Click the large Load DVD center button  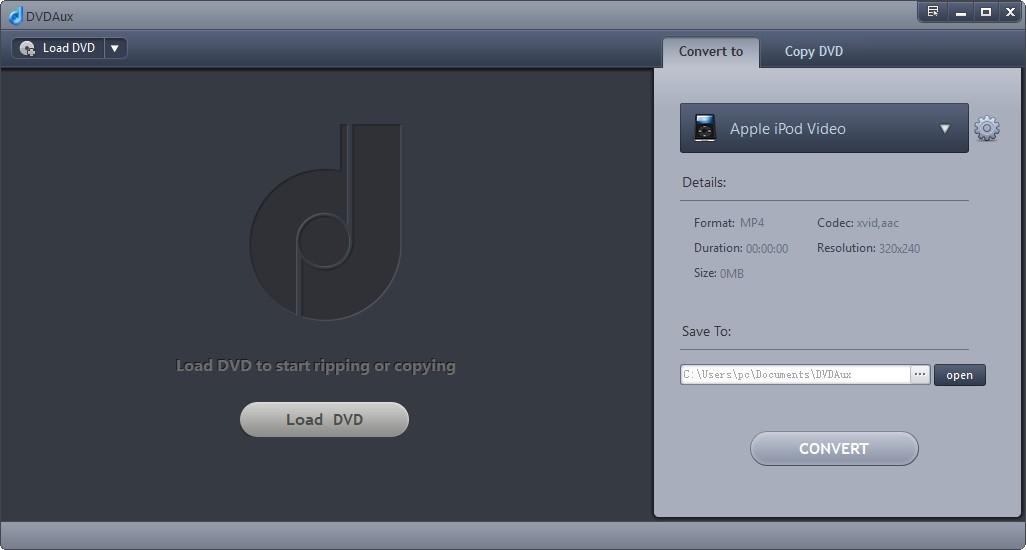[325, 419]
